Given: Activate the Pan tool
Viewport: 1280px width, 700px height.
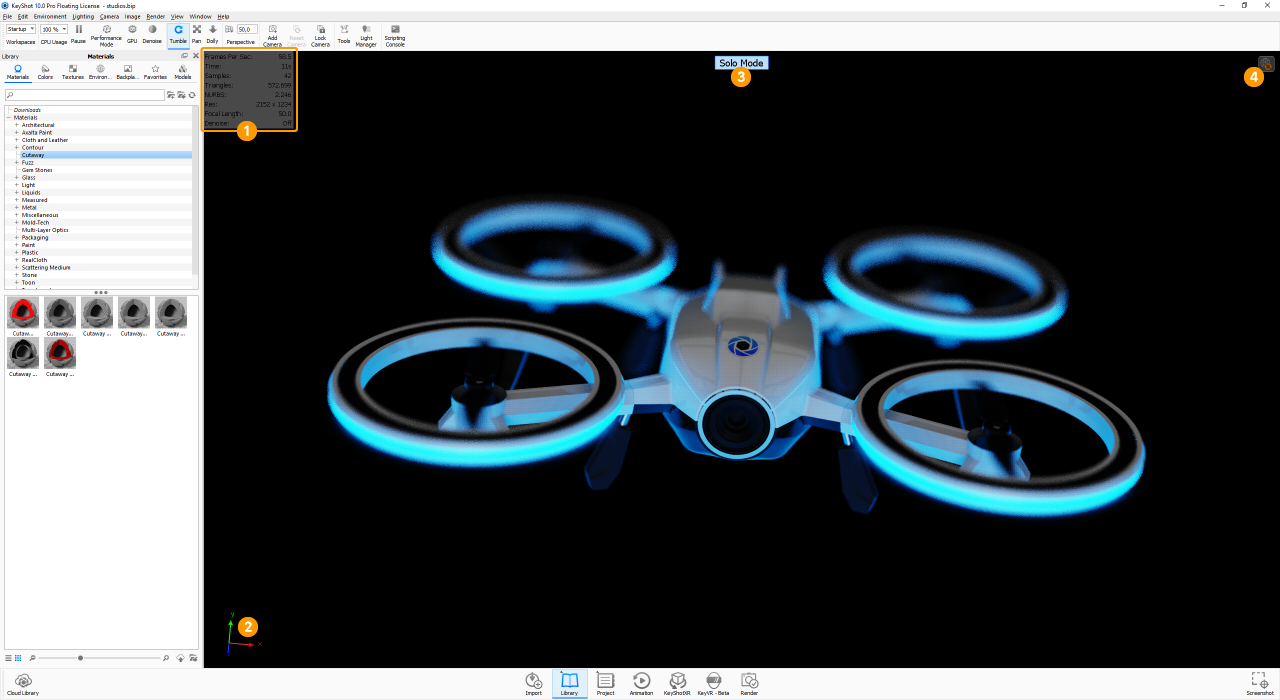Looking at the screenshot, I should pyautogui.click(x=196, y=33).
